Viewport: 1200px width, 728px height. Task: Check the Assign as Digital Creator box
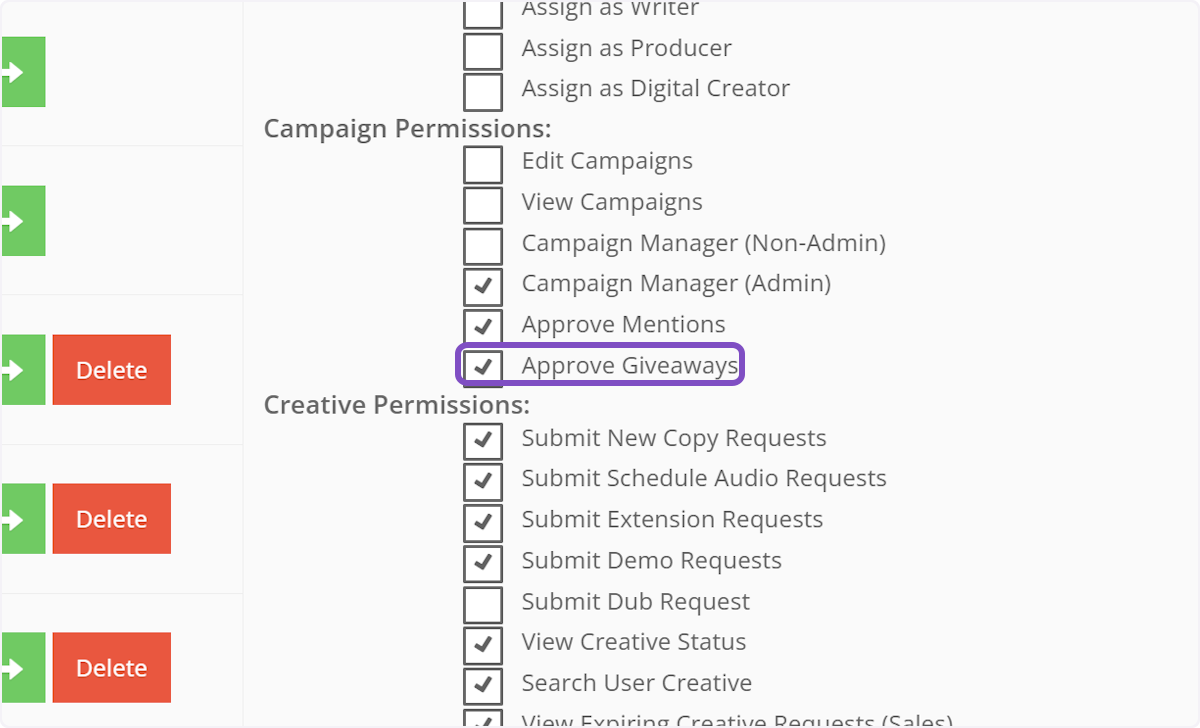(483, 90)
